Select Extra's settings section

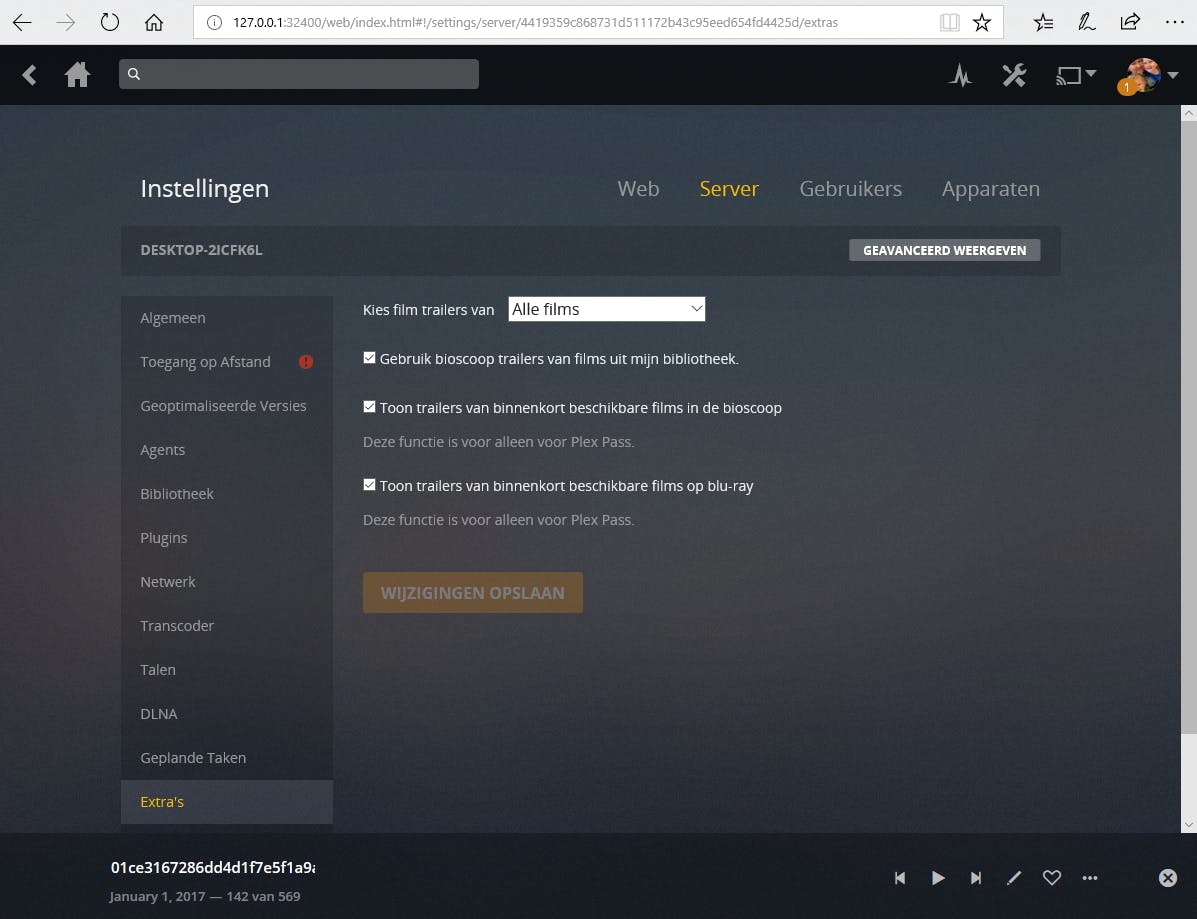click(227, 802)
